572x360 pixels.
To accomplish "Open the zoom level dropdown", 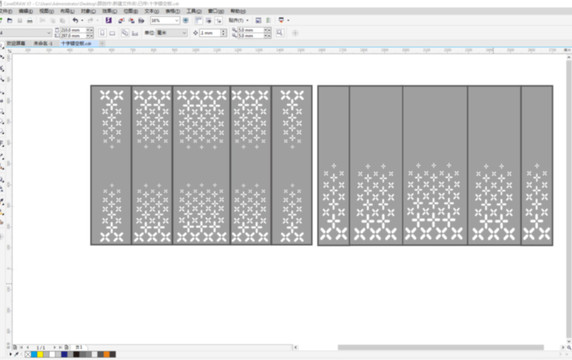I will click(x=165, y=20).
